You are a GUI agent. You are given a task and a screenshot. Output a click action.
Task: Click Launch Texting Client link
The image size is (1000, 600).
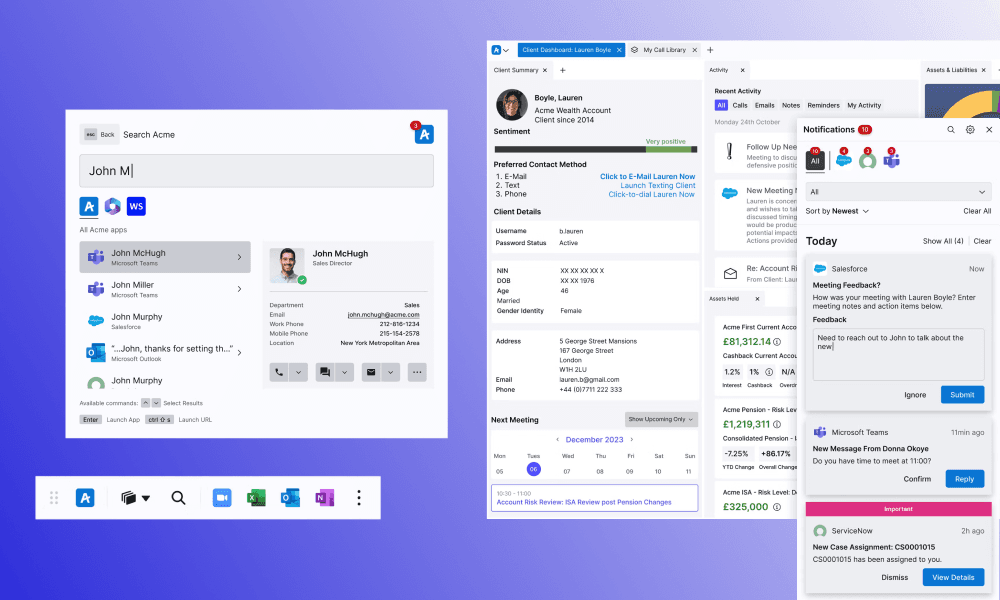coord(658,186)
